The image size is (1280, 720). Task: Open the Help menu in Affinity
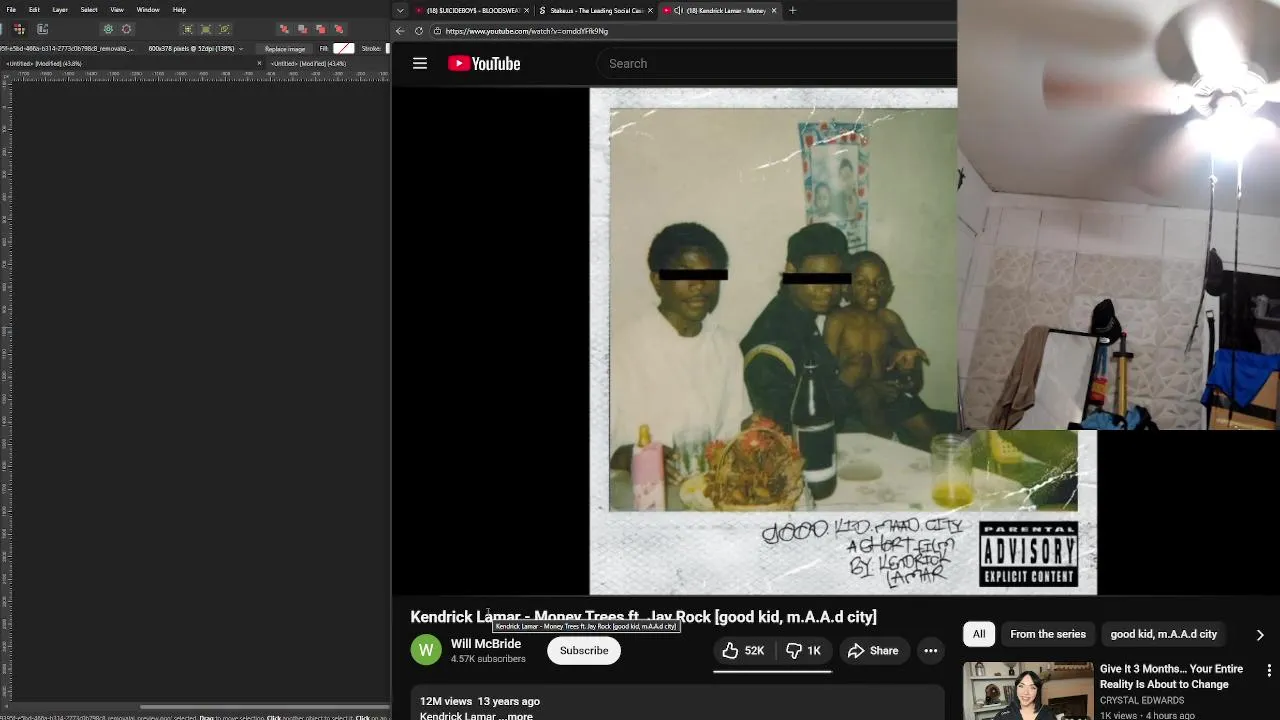179,10
